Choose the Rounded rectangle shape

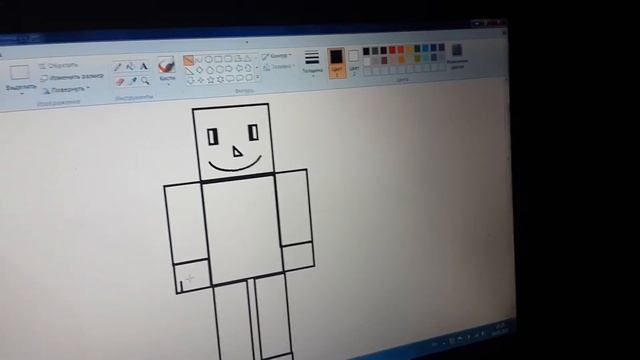tap(228, 59)
